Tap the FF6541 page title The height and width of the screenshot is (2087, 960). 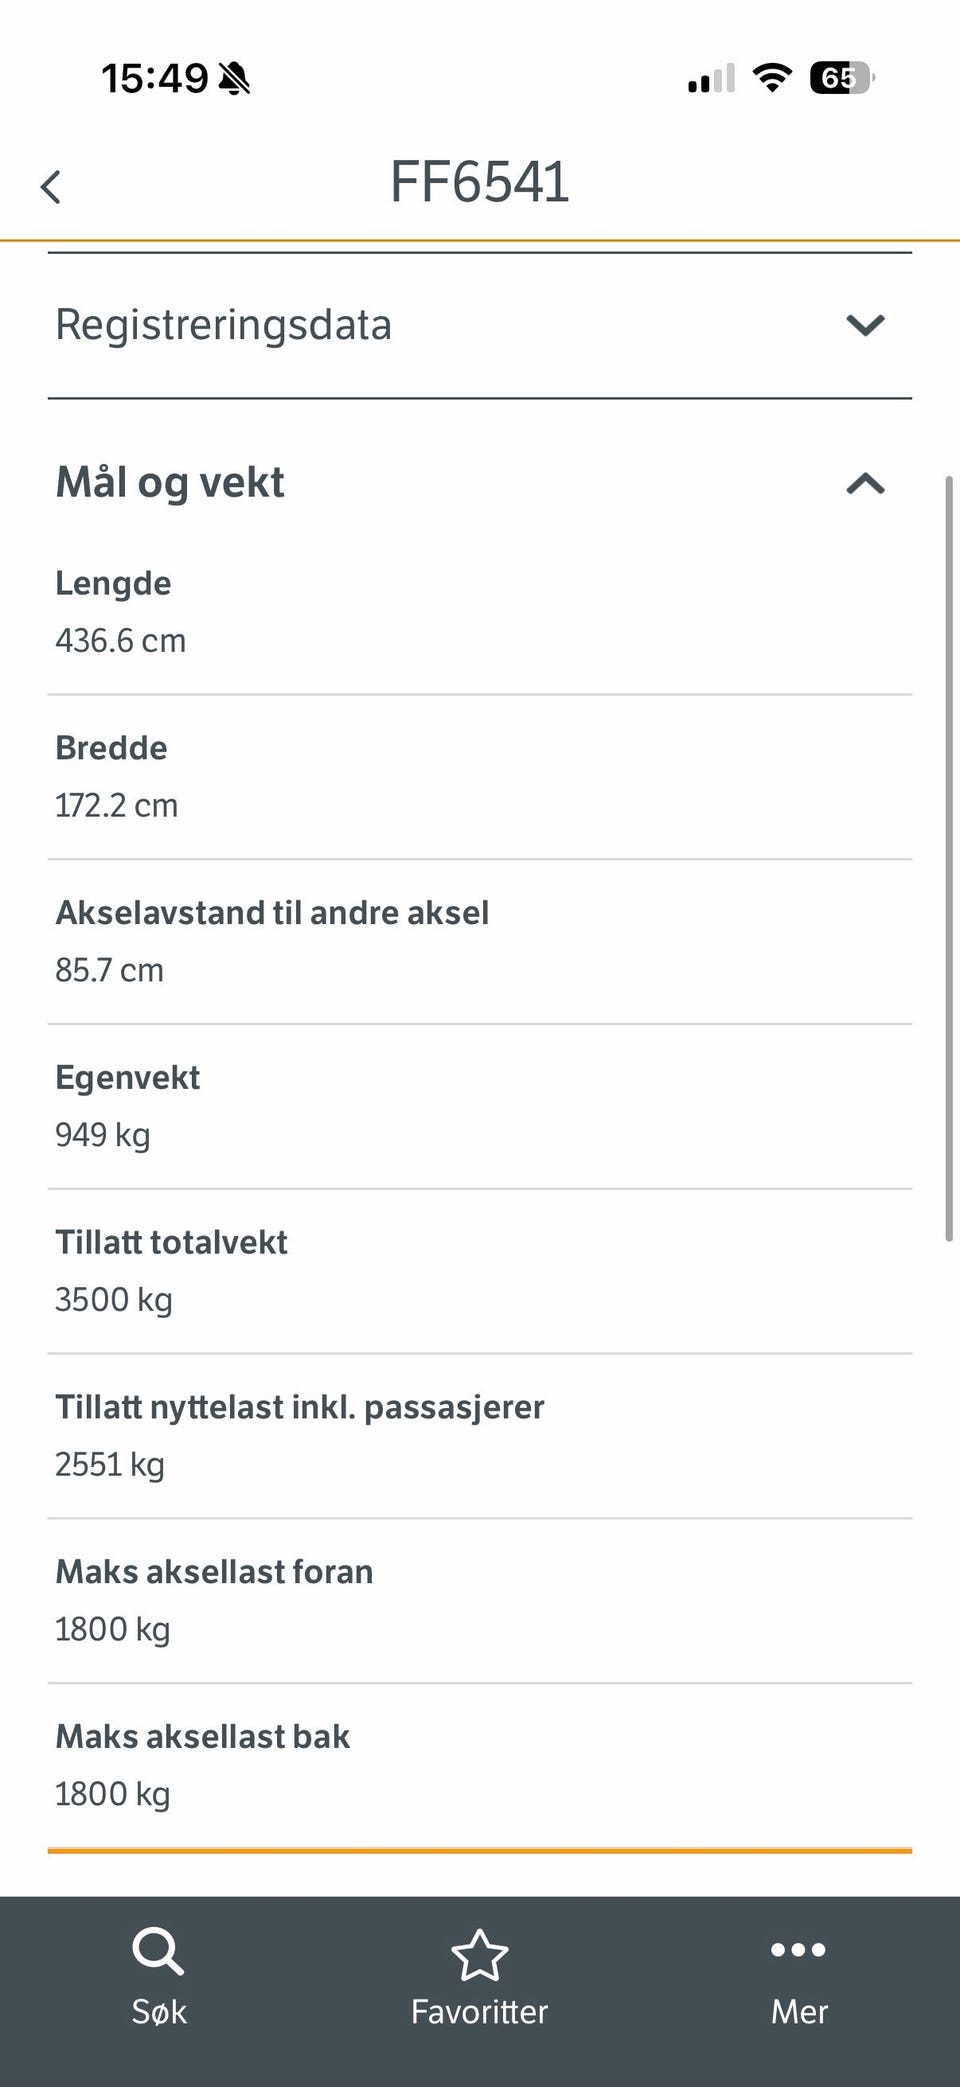480,183
